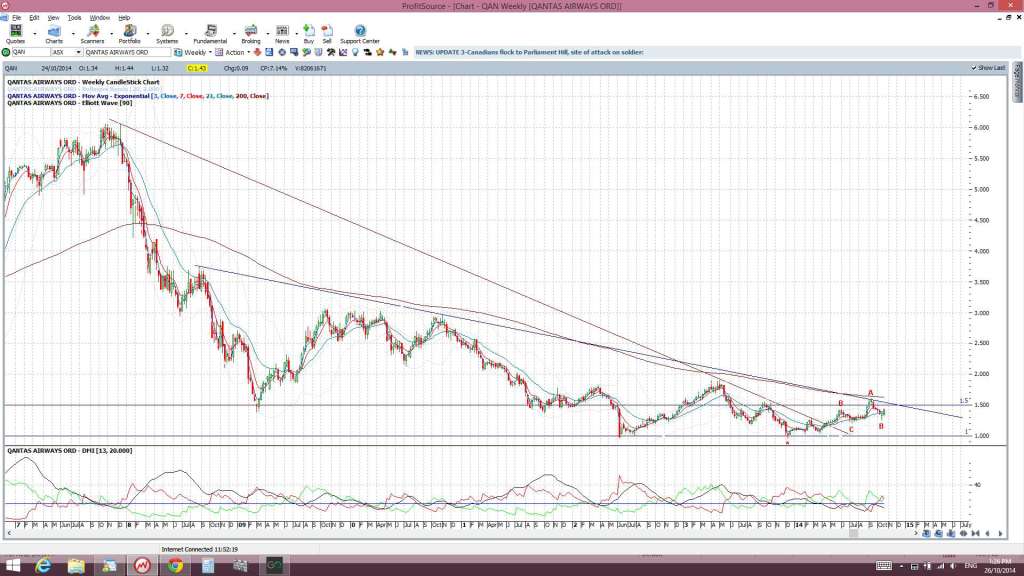Open the Support Center

pyautogui.click(x=360, y=34)
